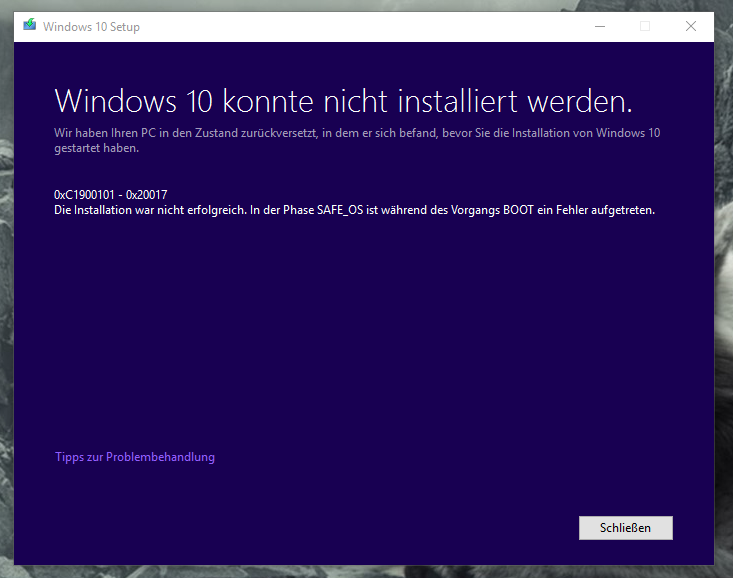Open the Tipps zur Problembehandlung link
This screenshot has width=733, height=578.
(135, 457)
